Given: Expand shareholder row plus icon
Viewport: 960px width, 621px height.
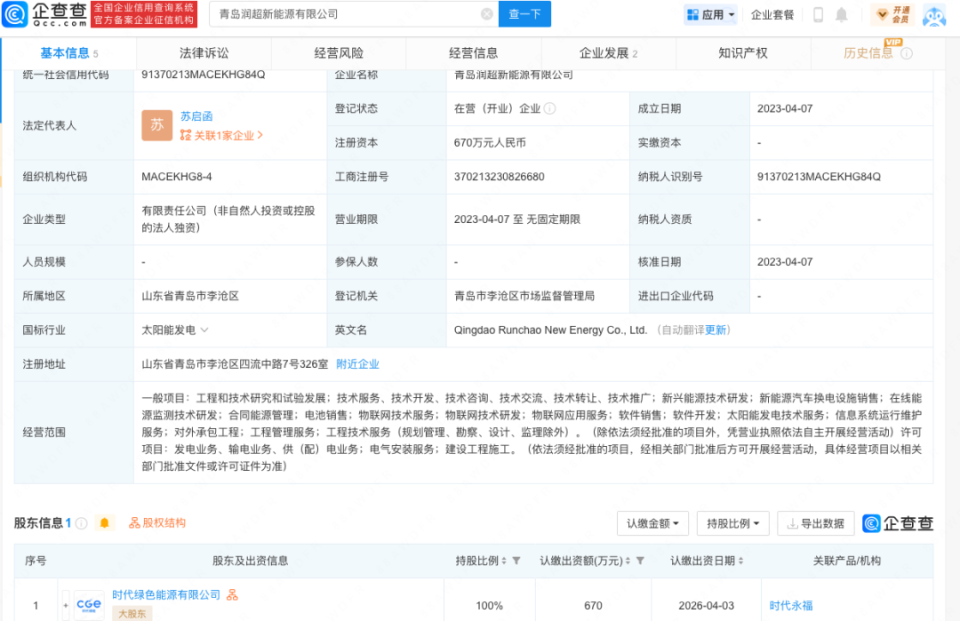Looking at the screenshot, I should pyautogui.click(x=66, y=606).
